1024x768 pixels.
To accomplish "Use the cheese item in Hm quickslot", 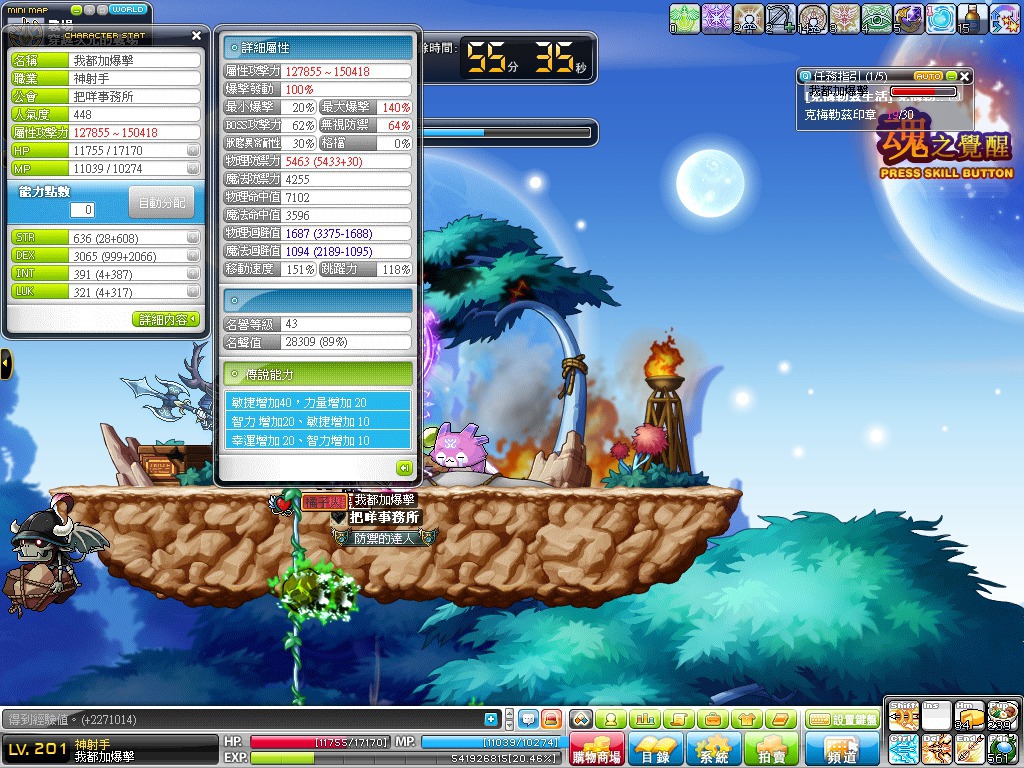I will (x=968, y=716).
